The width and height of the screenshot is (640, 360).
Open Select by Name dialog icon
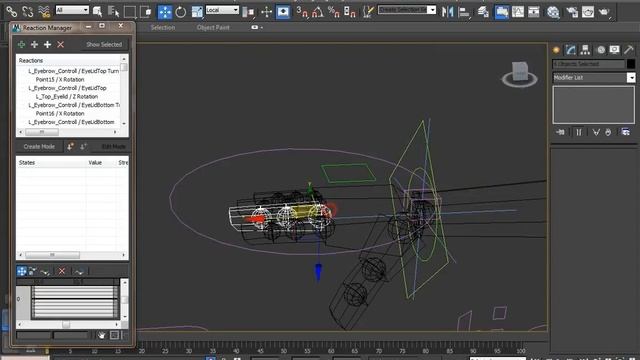pos(113,11)
